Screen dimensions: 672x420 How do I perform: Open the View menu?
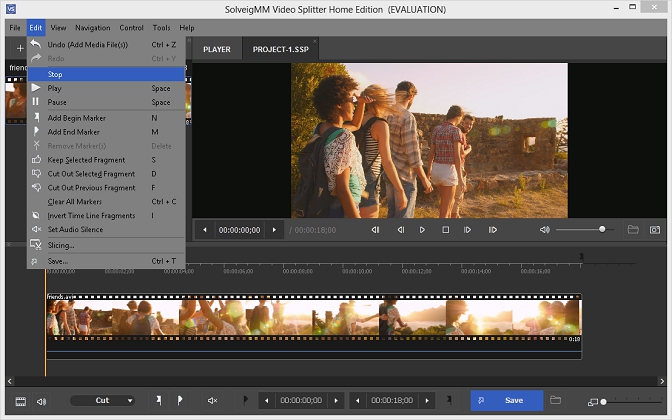(x=58, y=28)
